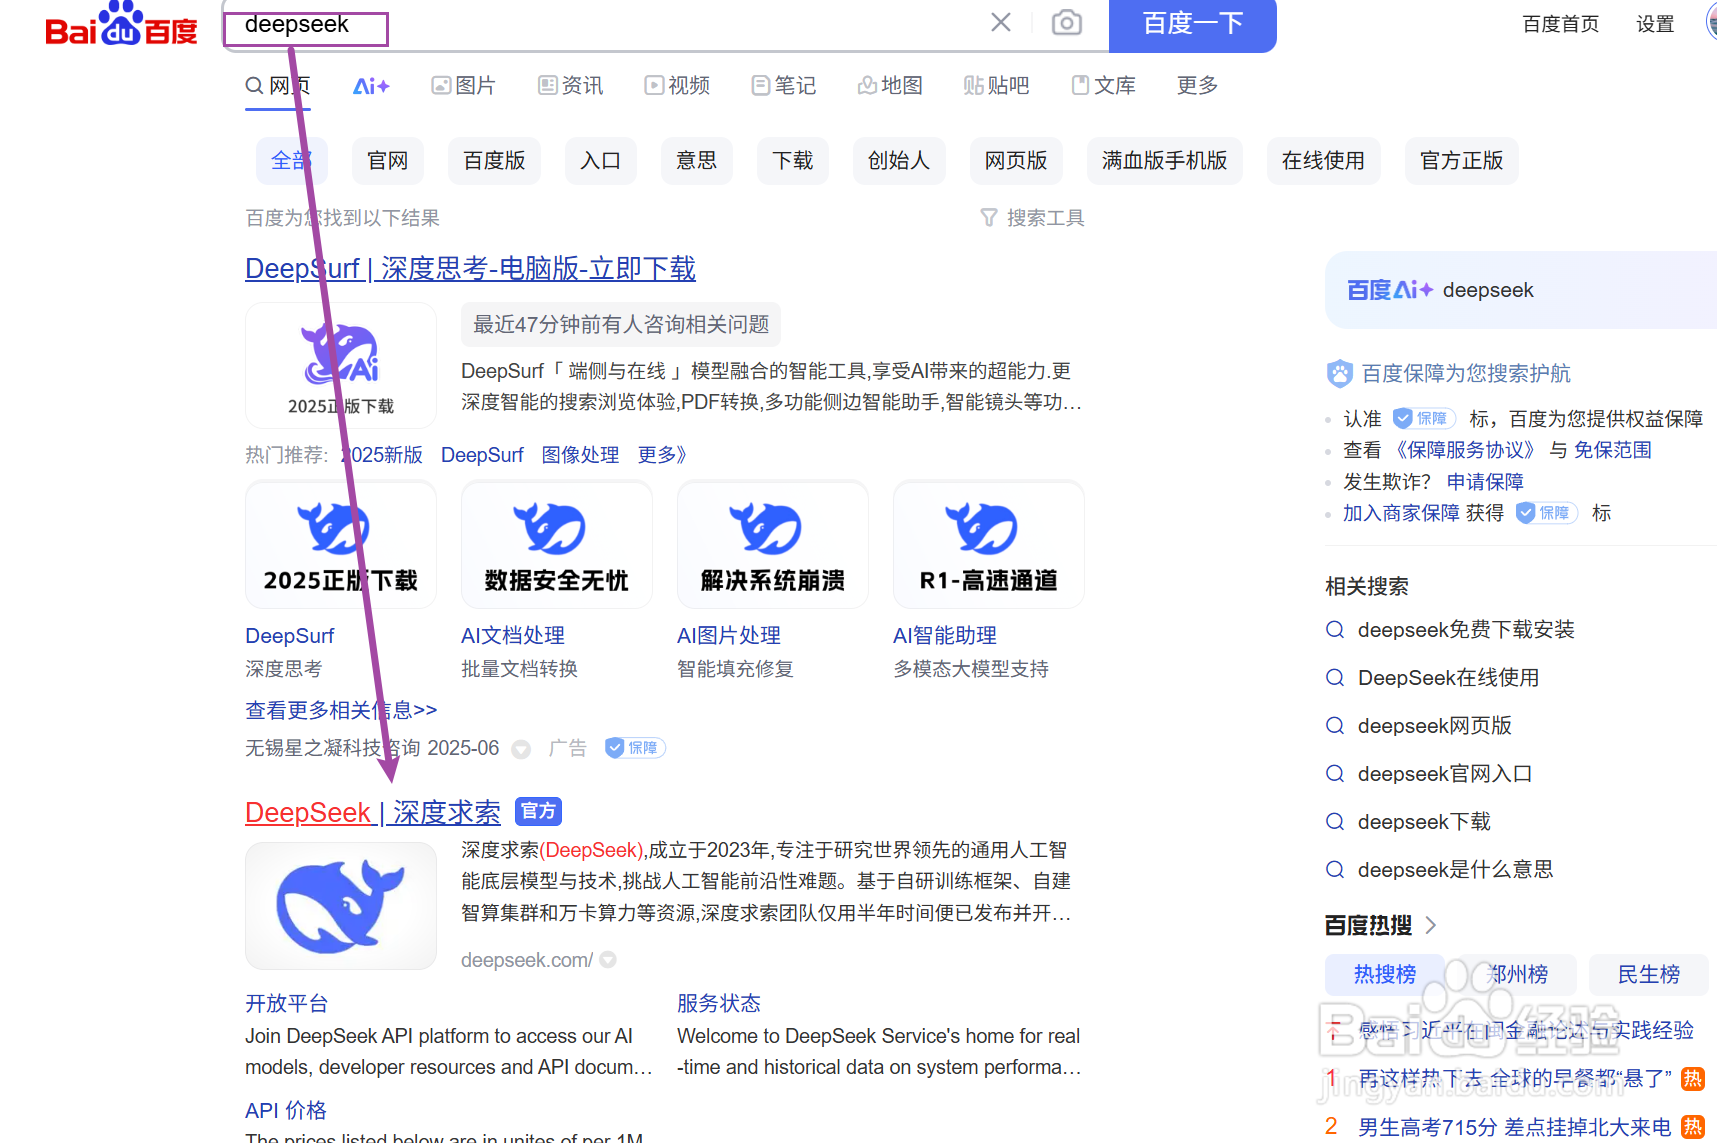Expand 百度热搜 with its arrow
The image size is (1717, 1143).
(1432, 925)
